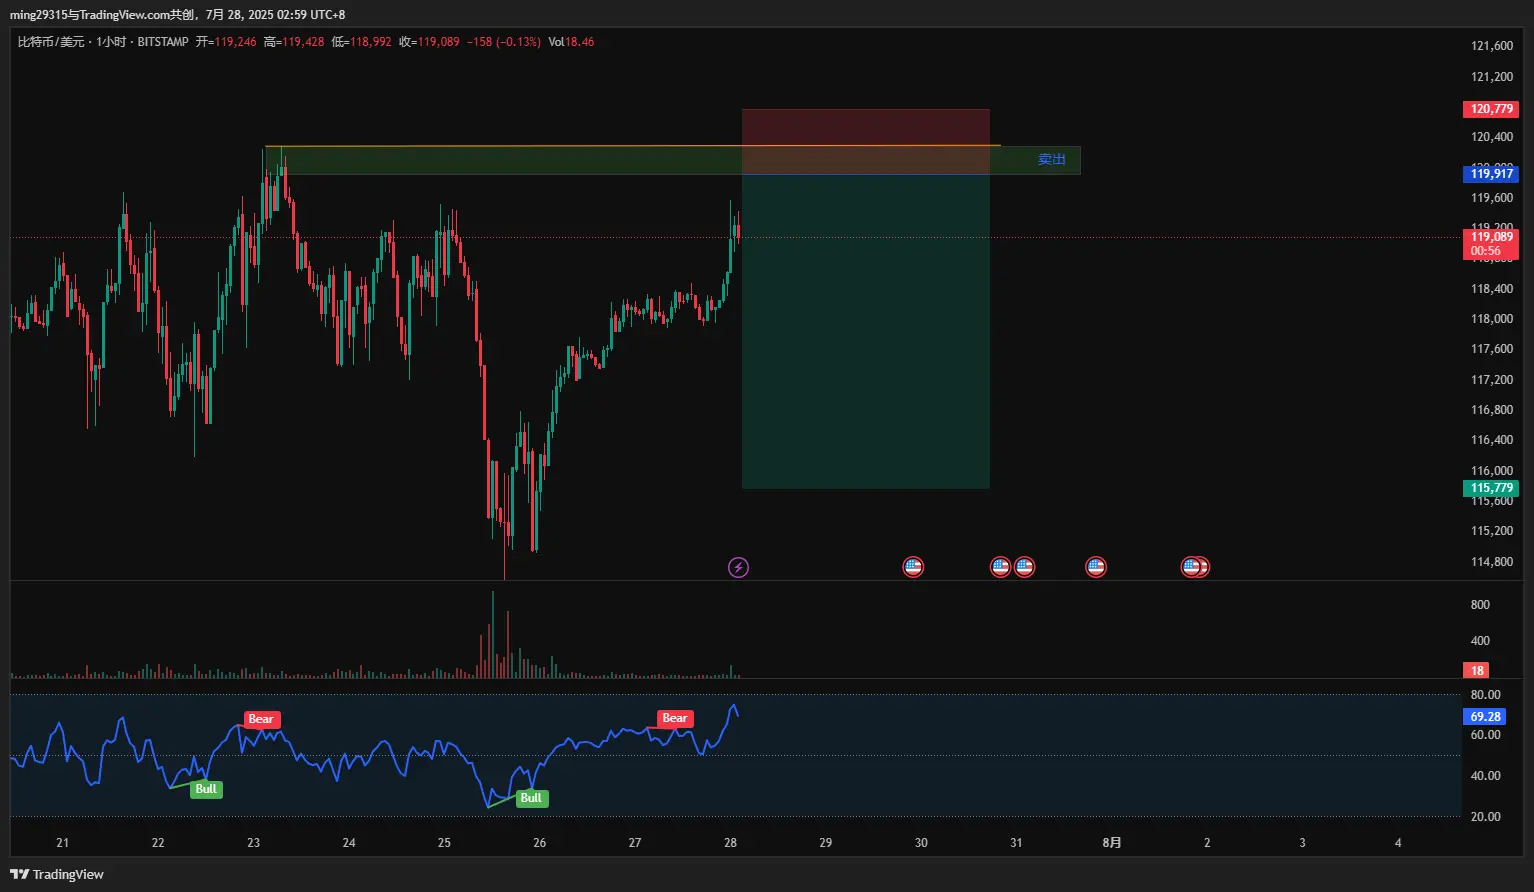Click the 比特币/美元 symbol title
This screenshot has width=1534, height=892.
(51, 42)
